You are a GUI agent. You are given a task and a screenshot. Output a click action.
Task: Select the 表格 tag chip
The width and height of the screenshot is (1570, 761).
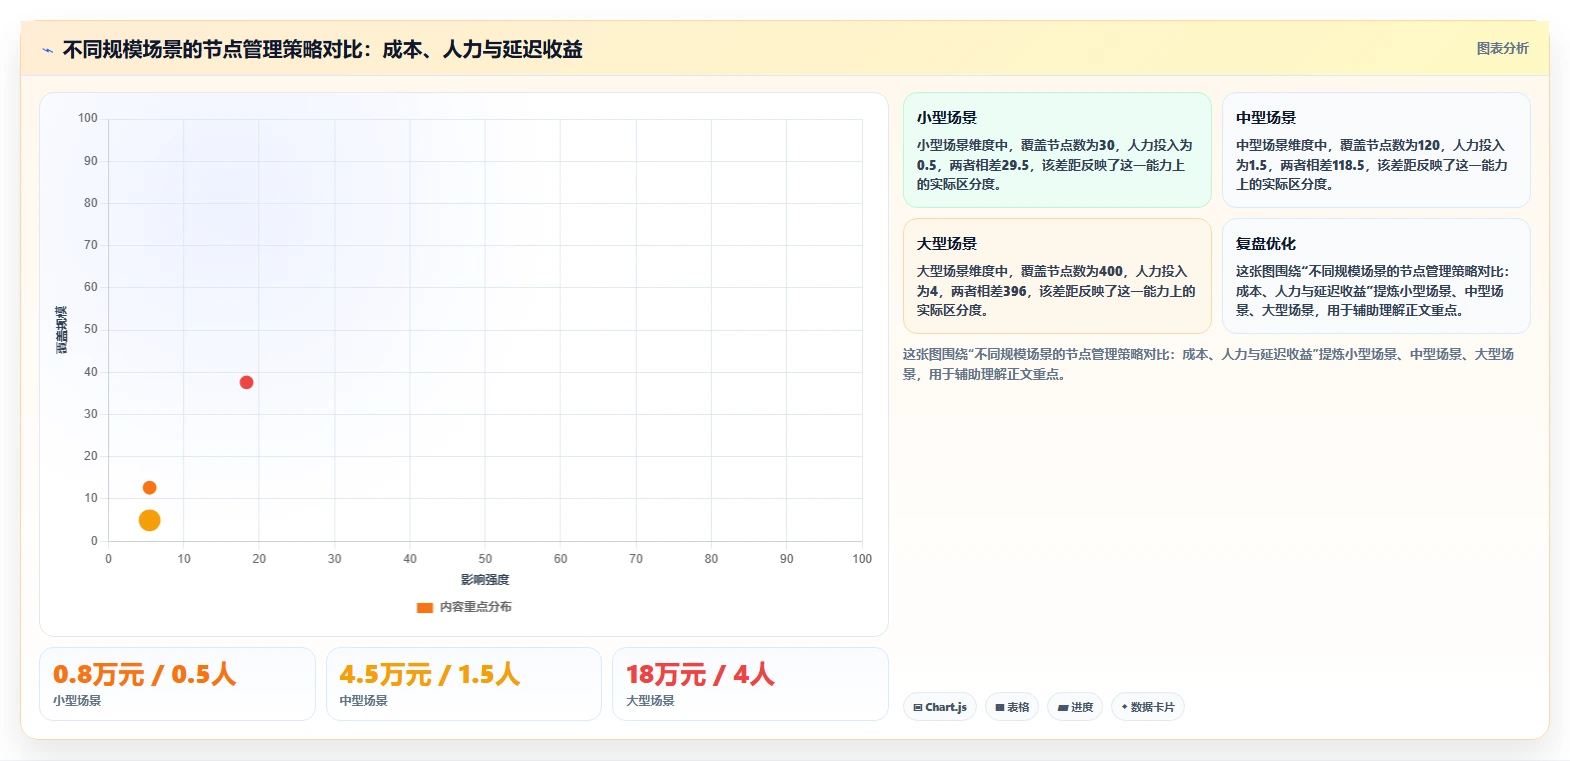pyautogui.click(x=1012, y=707)
